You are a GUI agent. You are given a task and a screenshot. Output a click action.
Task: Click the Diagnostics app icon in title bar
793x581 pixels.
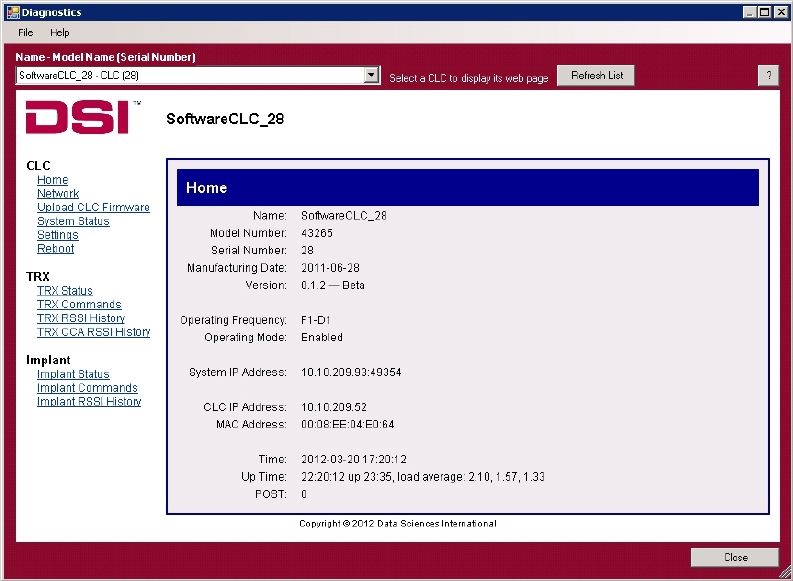[13, 12]
